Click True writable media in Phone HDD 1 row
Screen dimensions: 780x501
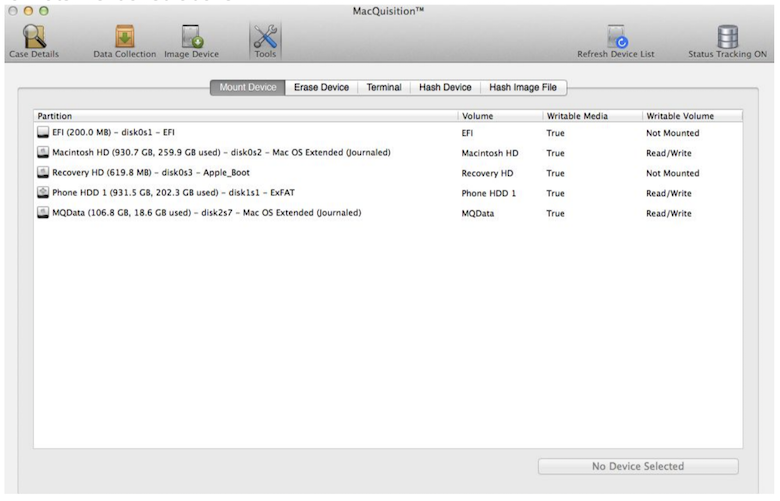555,194
